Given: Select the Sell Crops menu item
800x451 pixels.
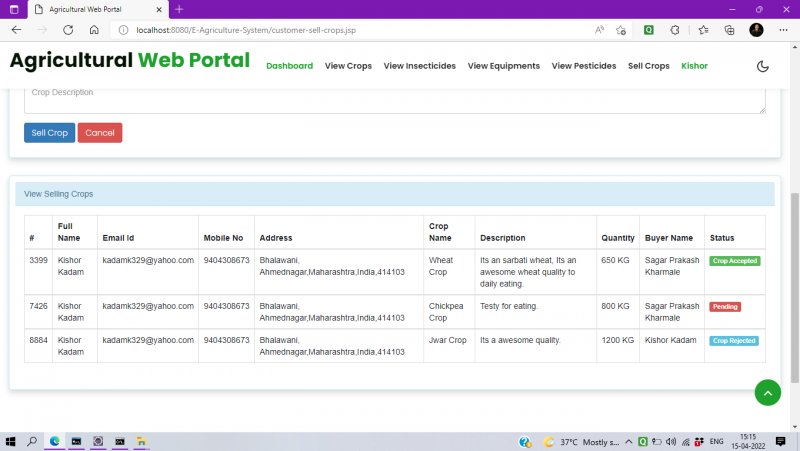Looking at the screenshot, I should tap(648, 66).
